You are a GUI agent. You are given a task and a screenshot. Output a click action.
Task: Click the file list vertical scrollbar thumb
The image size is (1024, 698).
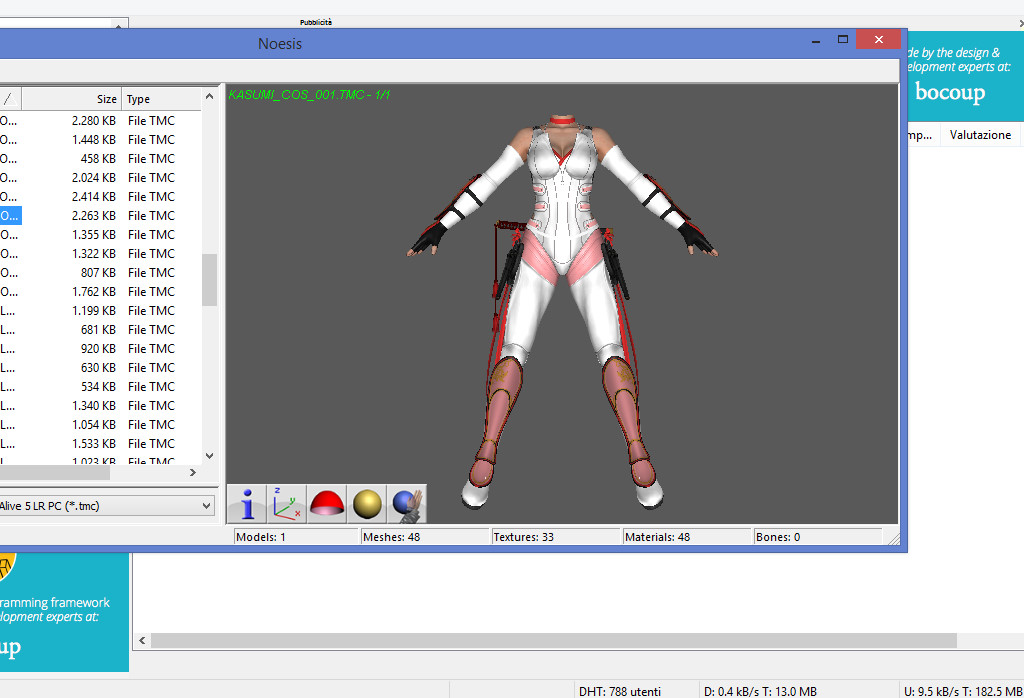coord(209,279)
